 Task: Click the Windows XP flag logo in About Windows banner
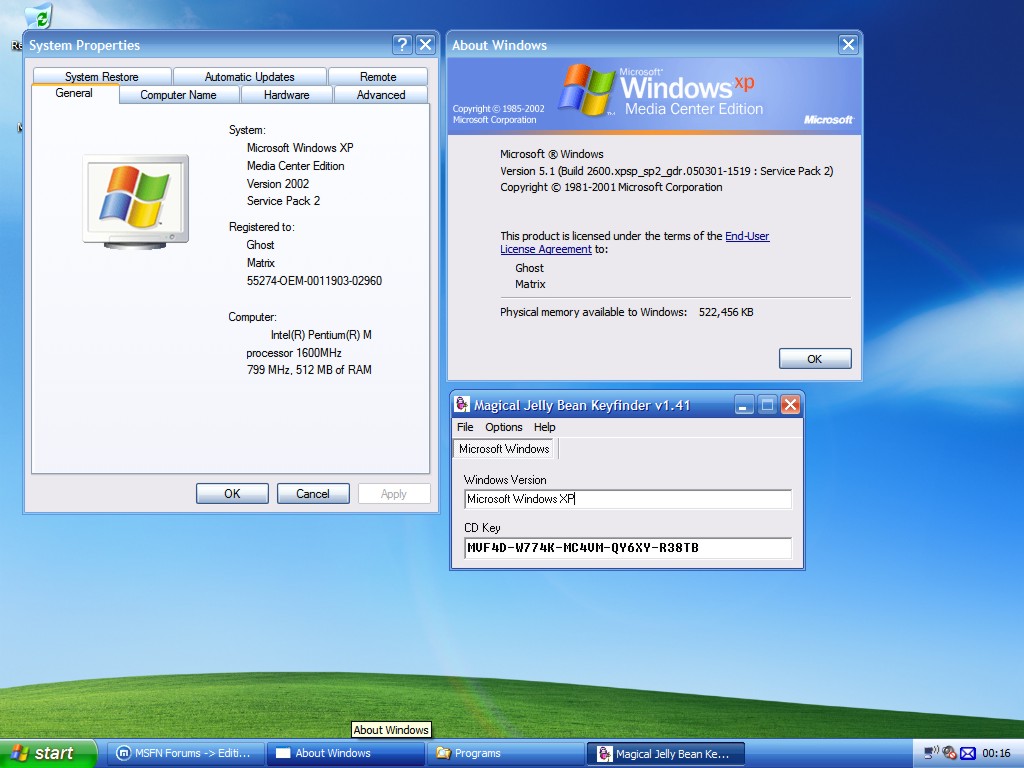tap(586, 91)
